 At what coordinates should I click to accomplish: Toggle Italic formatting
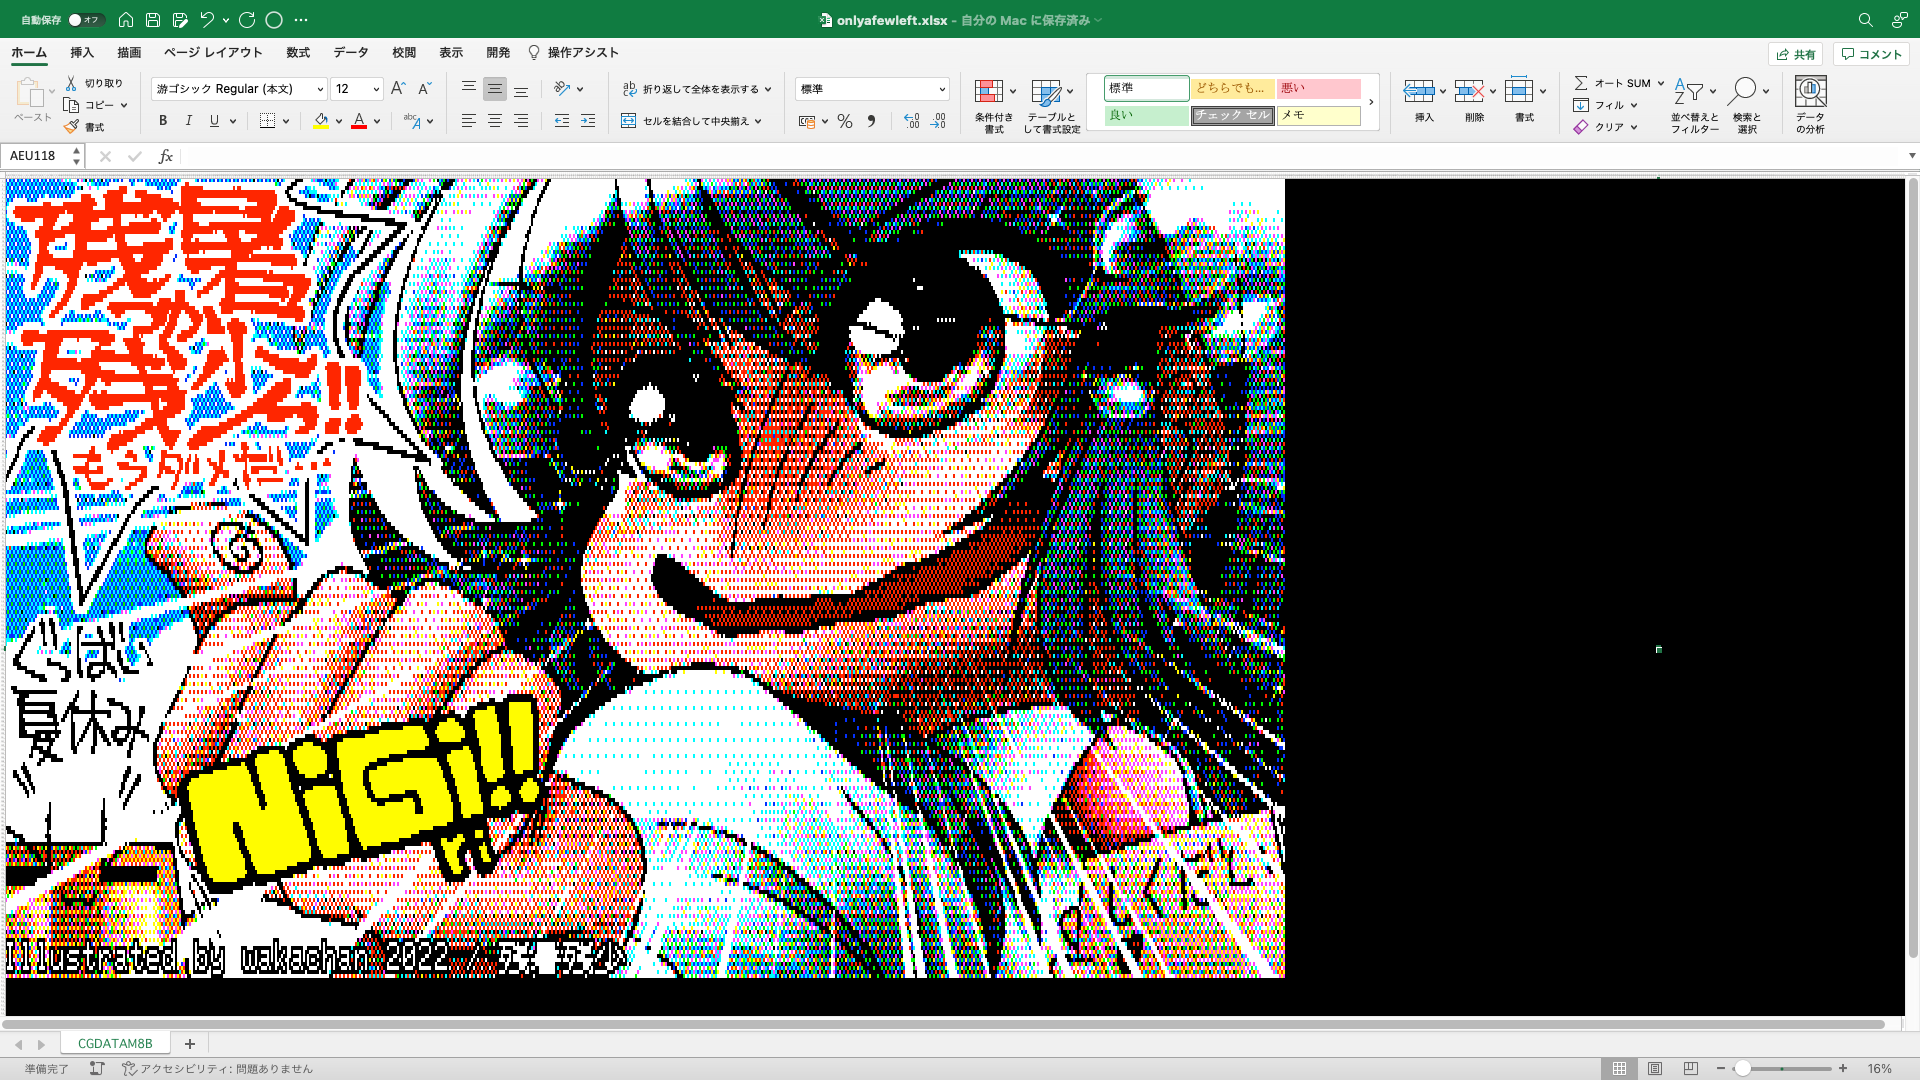(x=189, y=121)
